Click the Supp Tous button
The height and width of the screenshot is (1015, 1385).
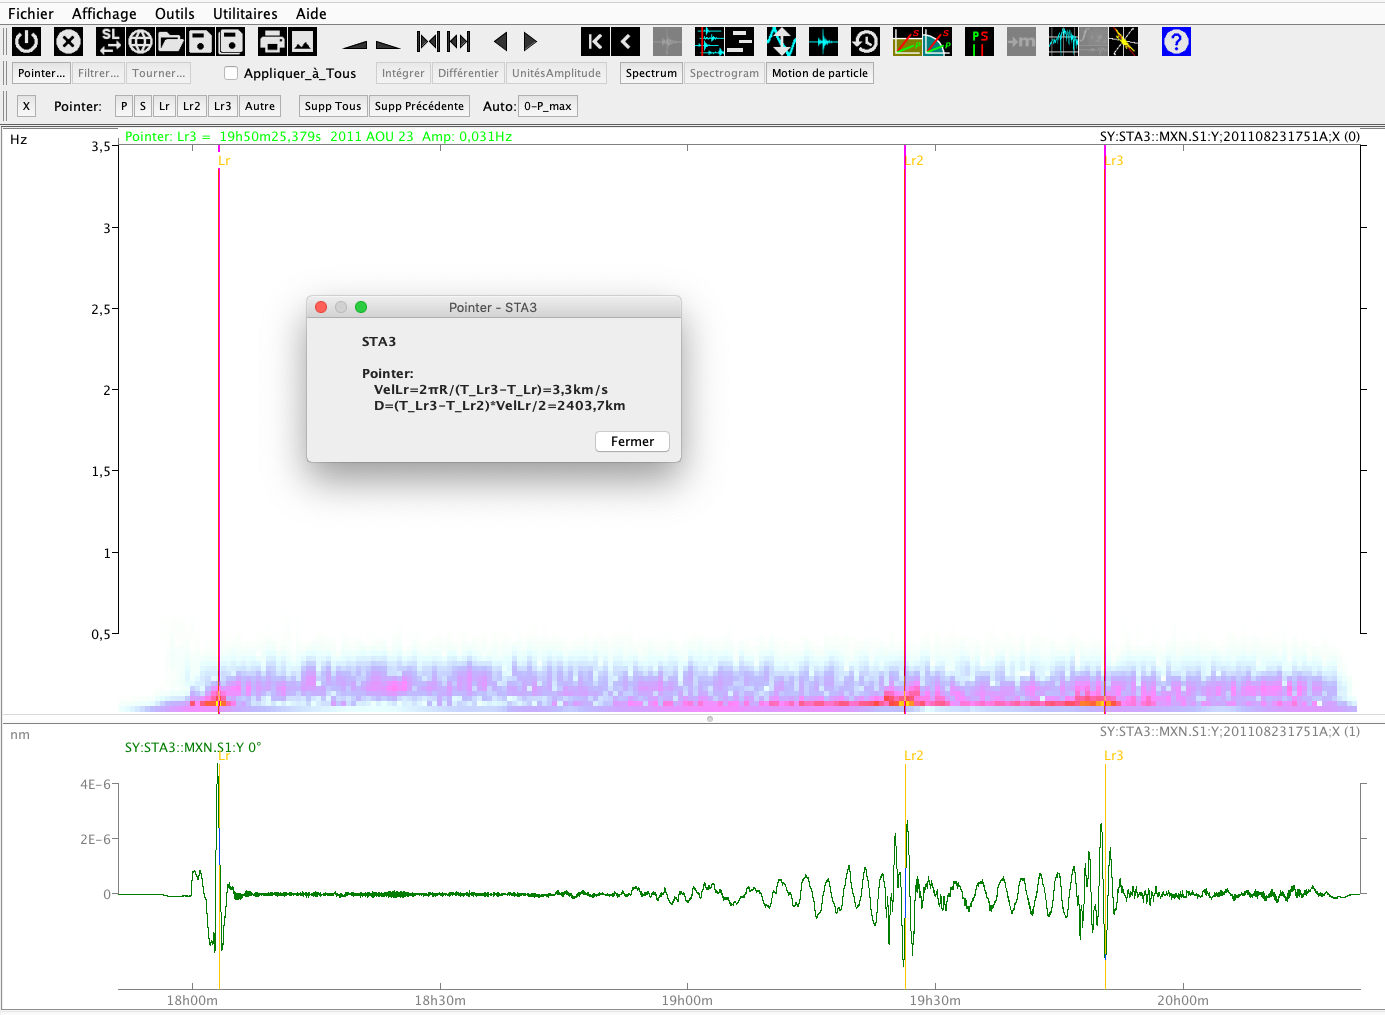click(x=333, y=106)
